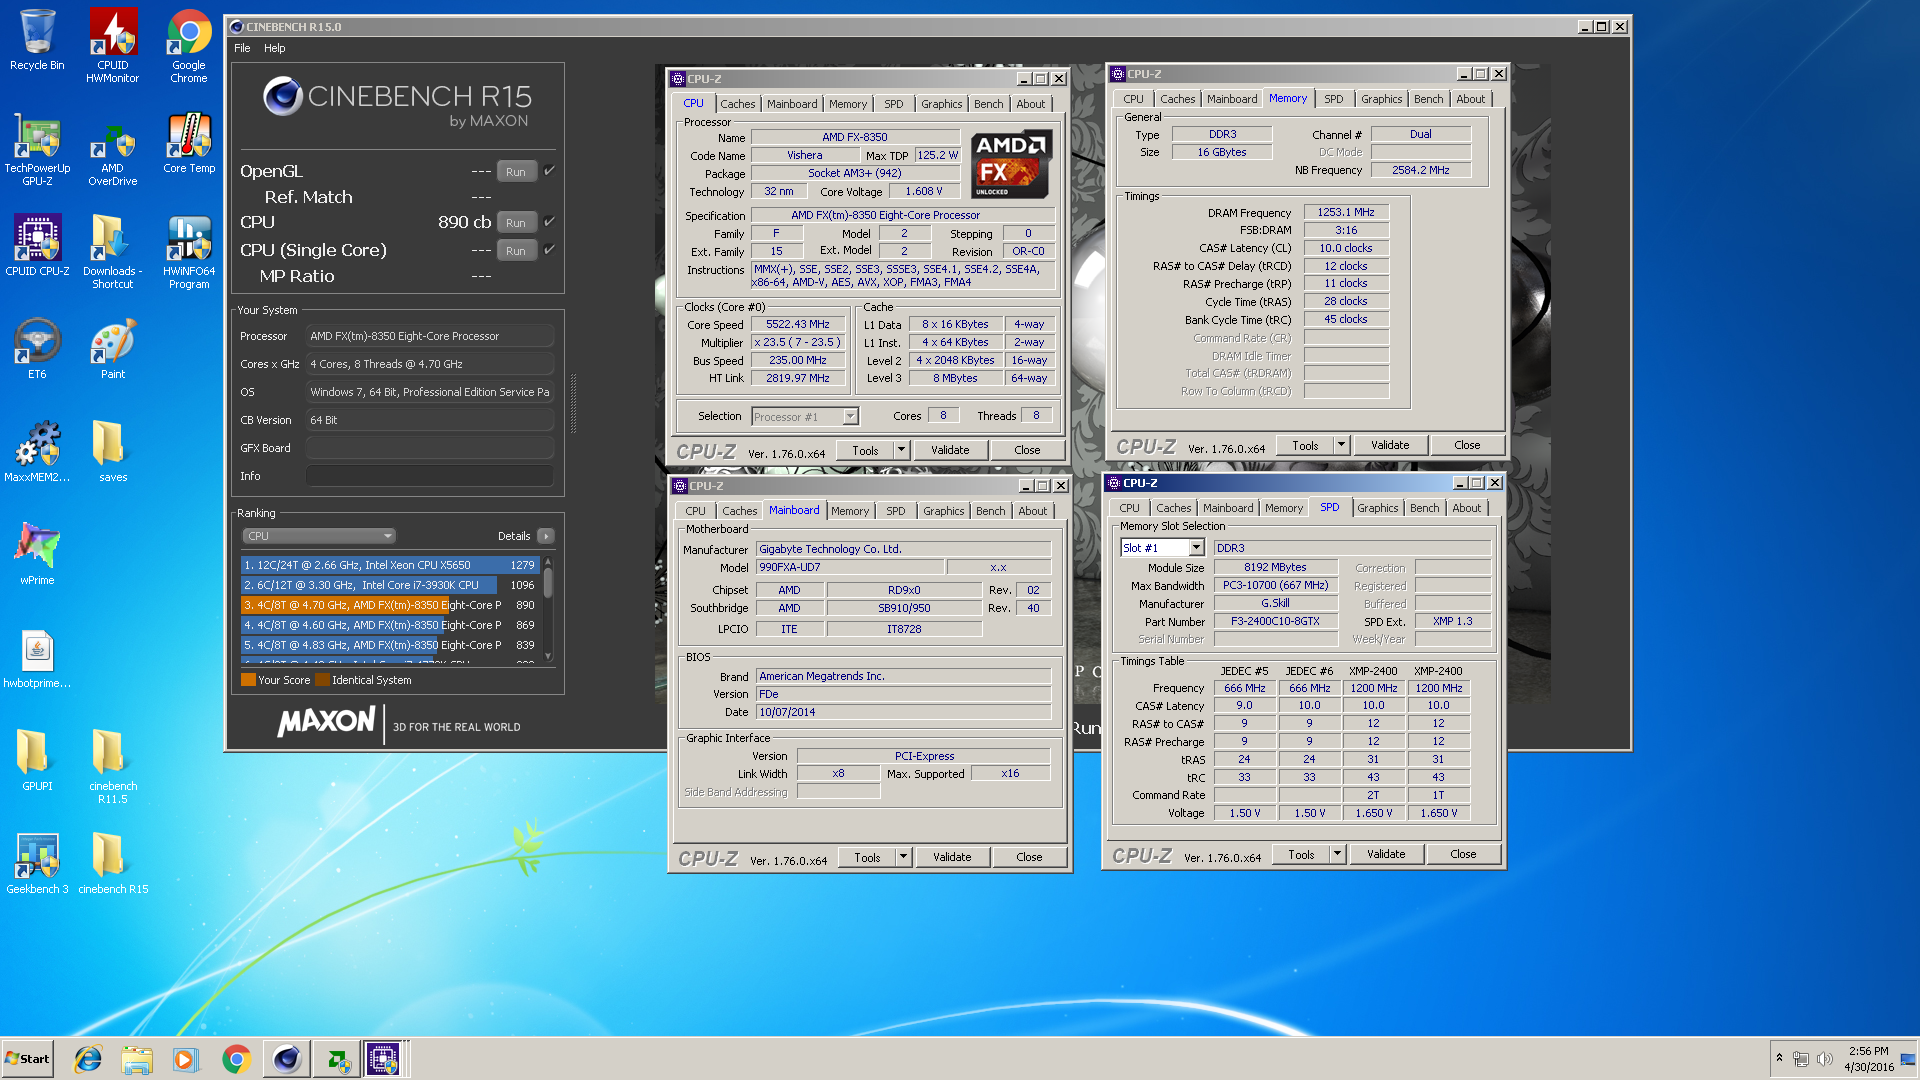
Task: Switch to Cinebench taskbar icon
Action: 286,1059
